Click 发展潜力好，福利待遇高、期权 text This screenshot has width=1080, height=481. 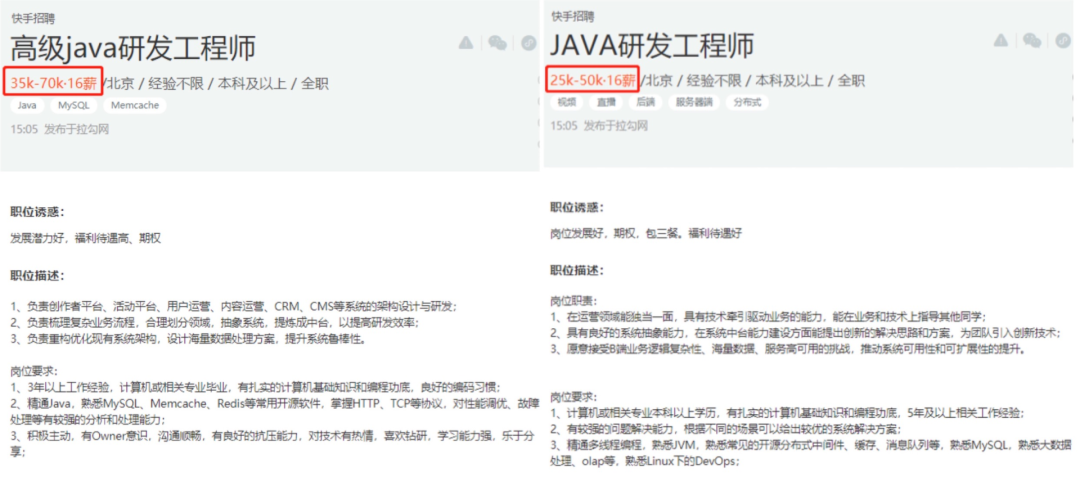pos(86,238)
